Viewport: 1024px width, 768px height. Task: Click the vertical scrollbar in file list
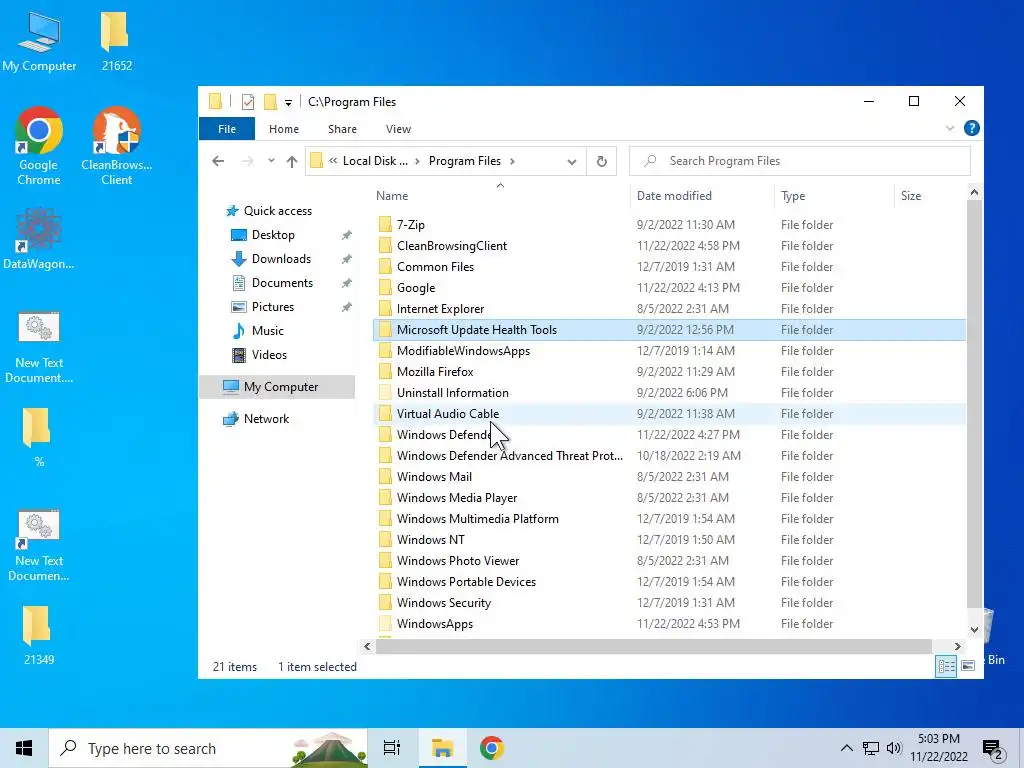tap(974, 404)
